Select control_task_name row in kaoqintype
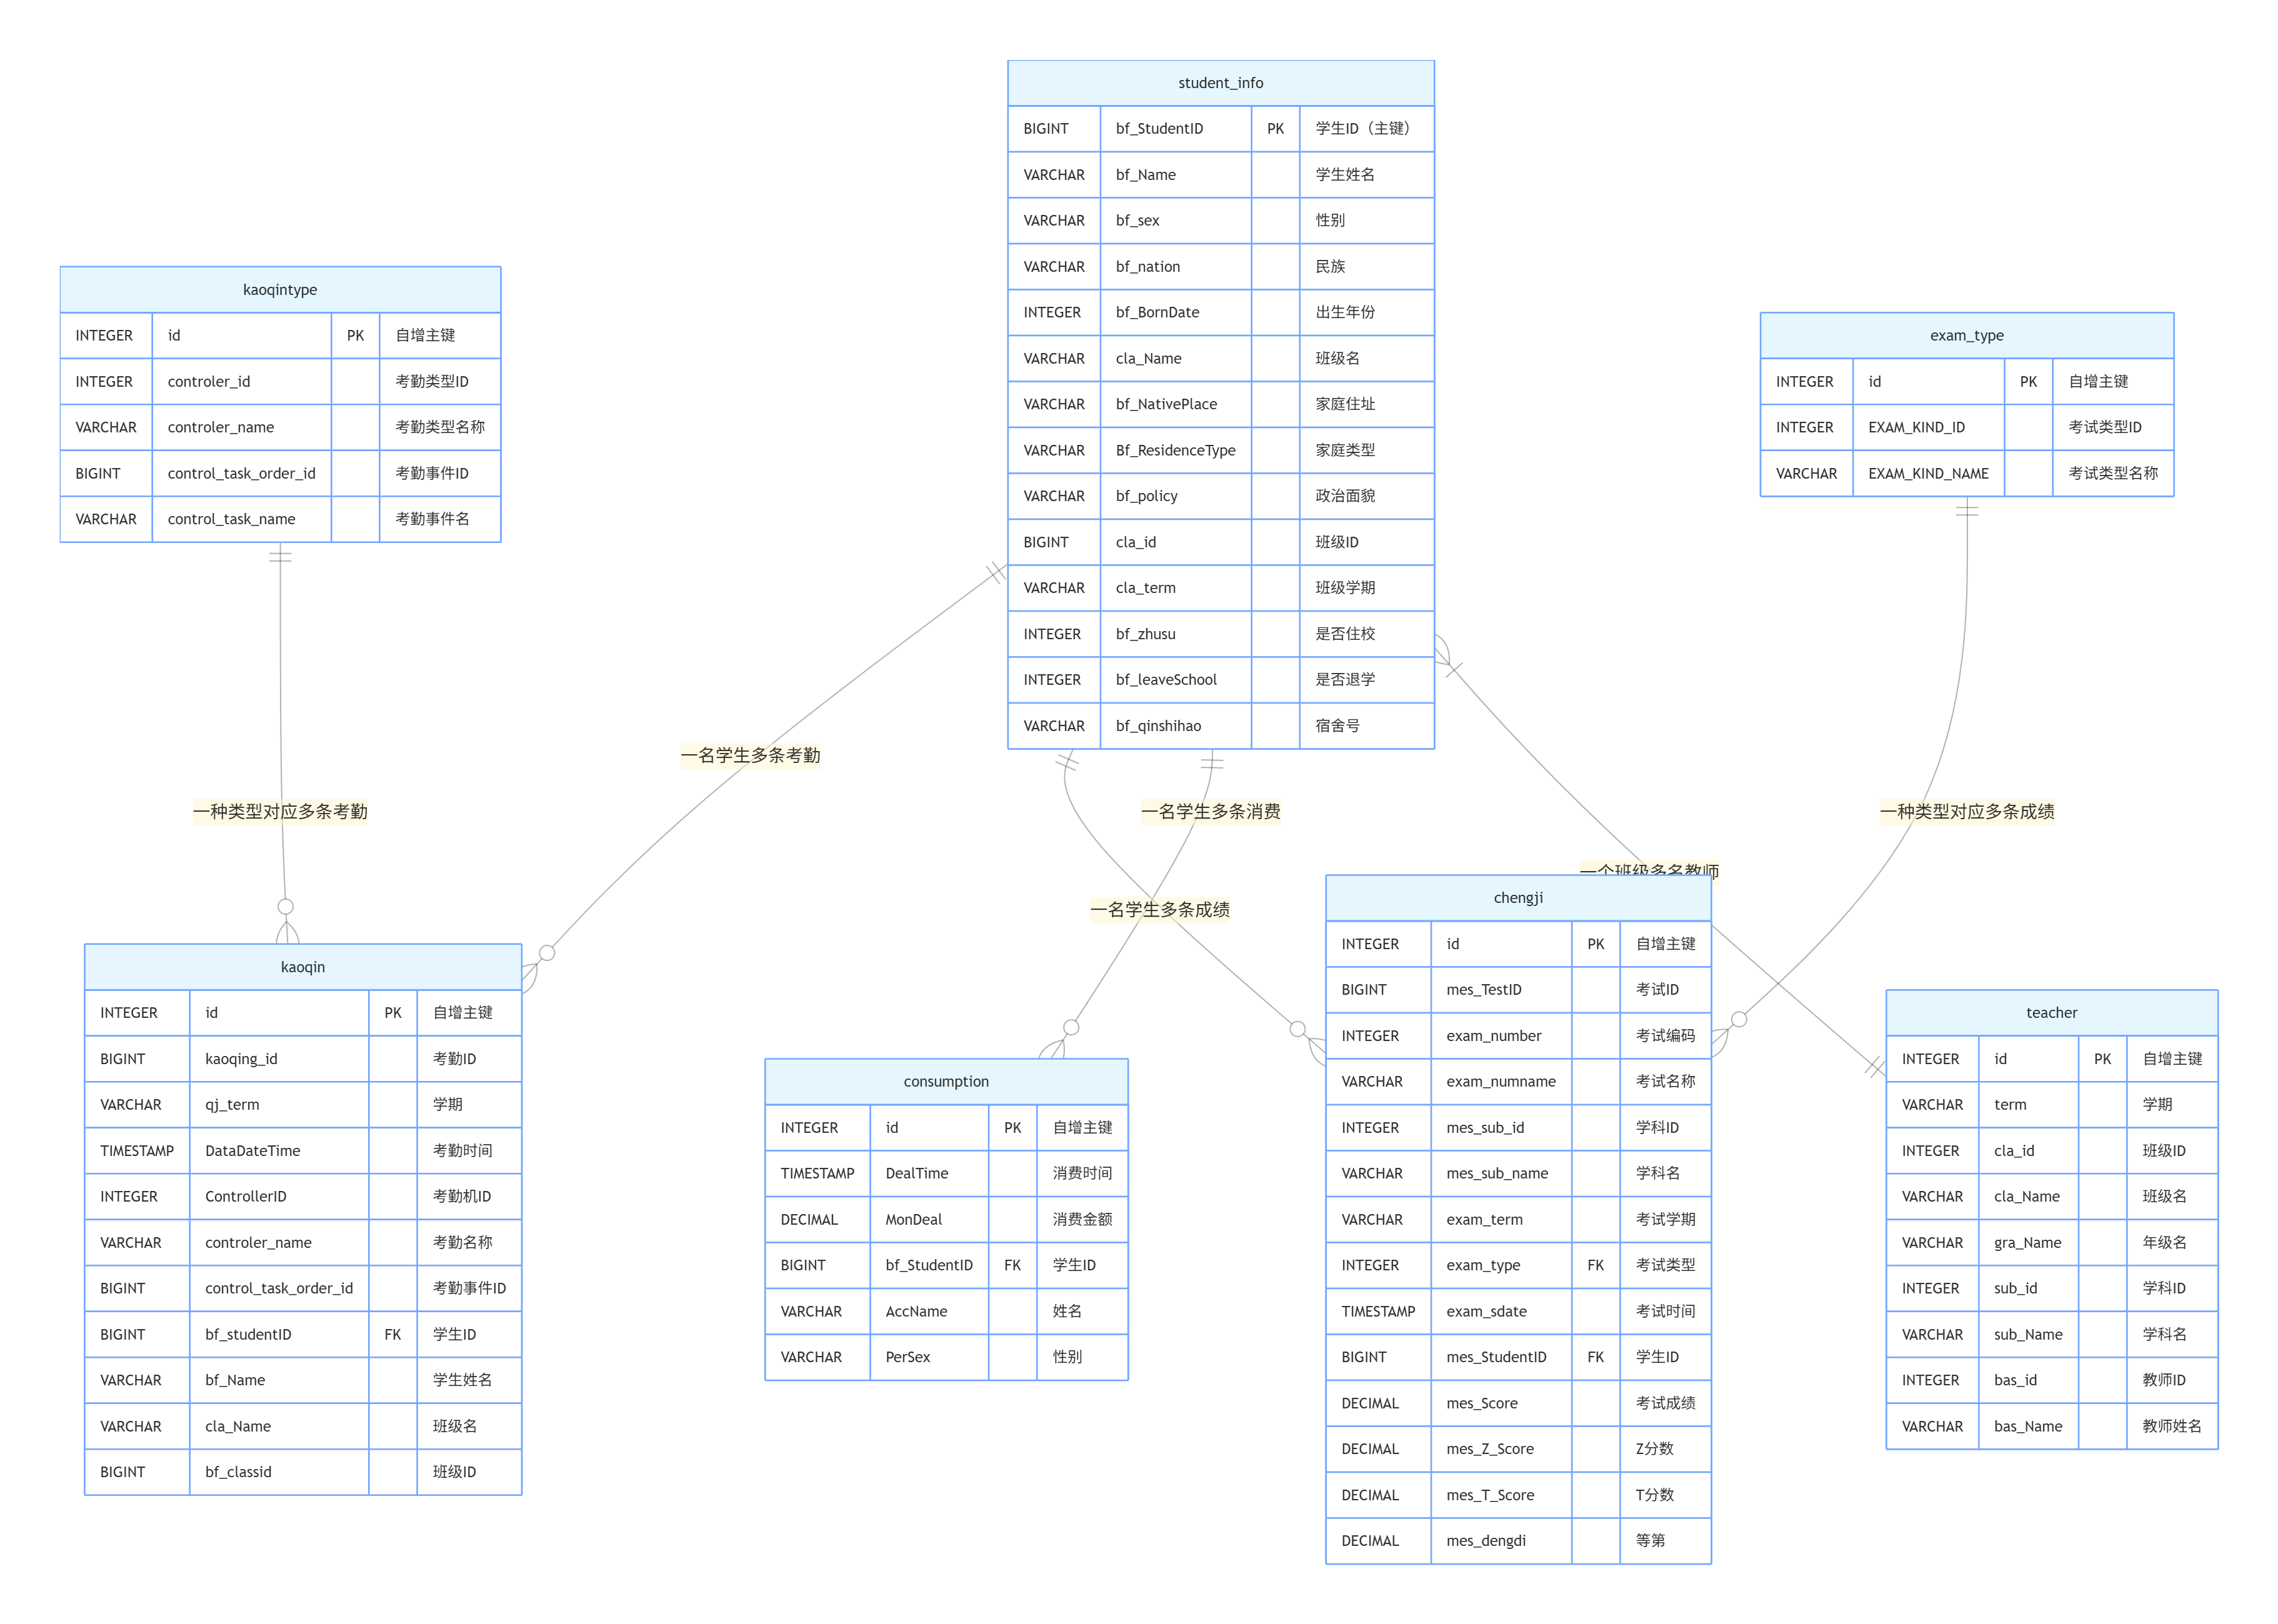 click(x=232, y=519)
